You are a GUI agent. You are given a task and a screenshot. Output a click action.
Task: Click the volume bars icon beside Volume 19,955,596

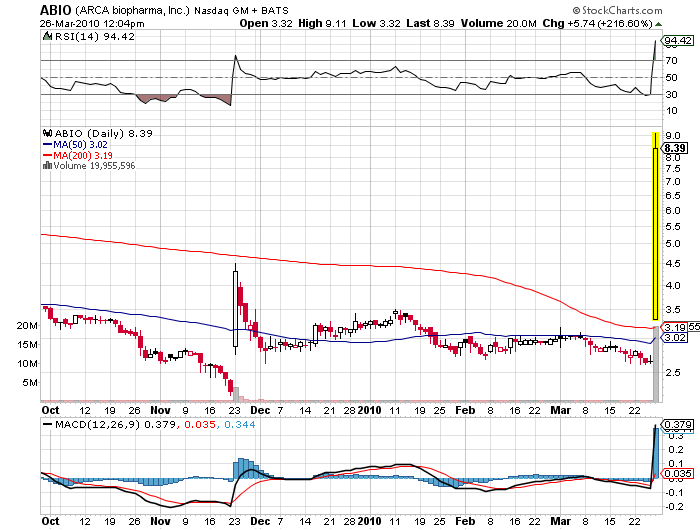(47, 165)
